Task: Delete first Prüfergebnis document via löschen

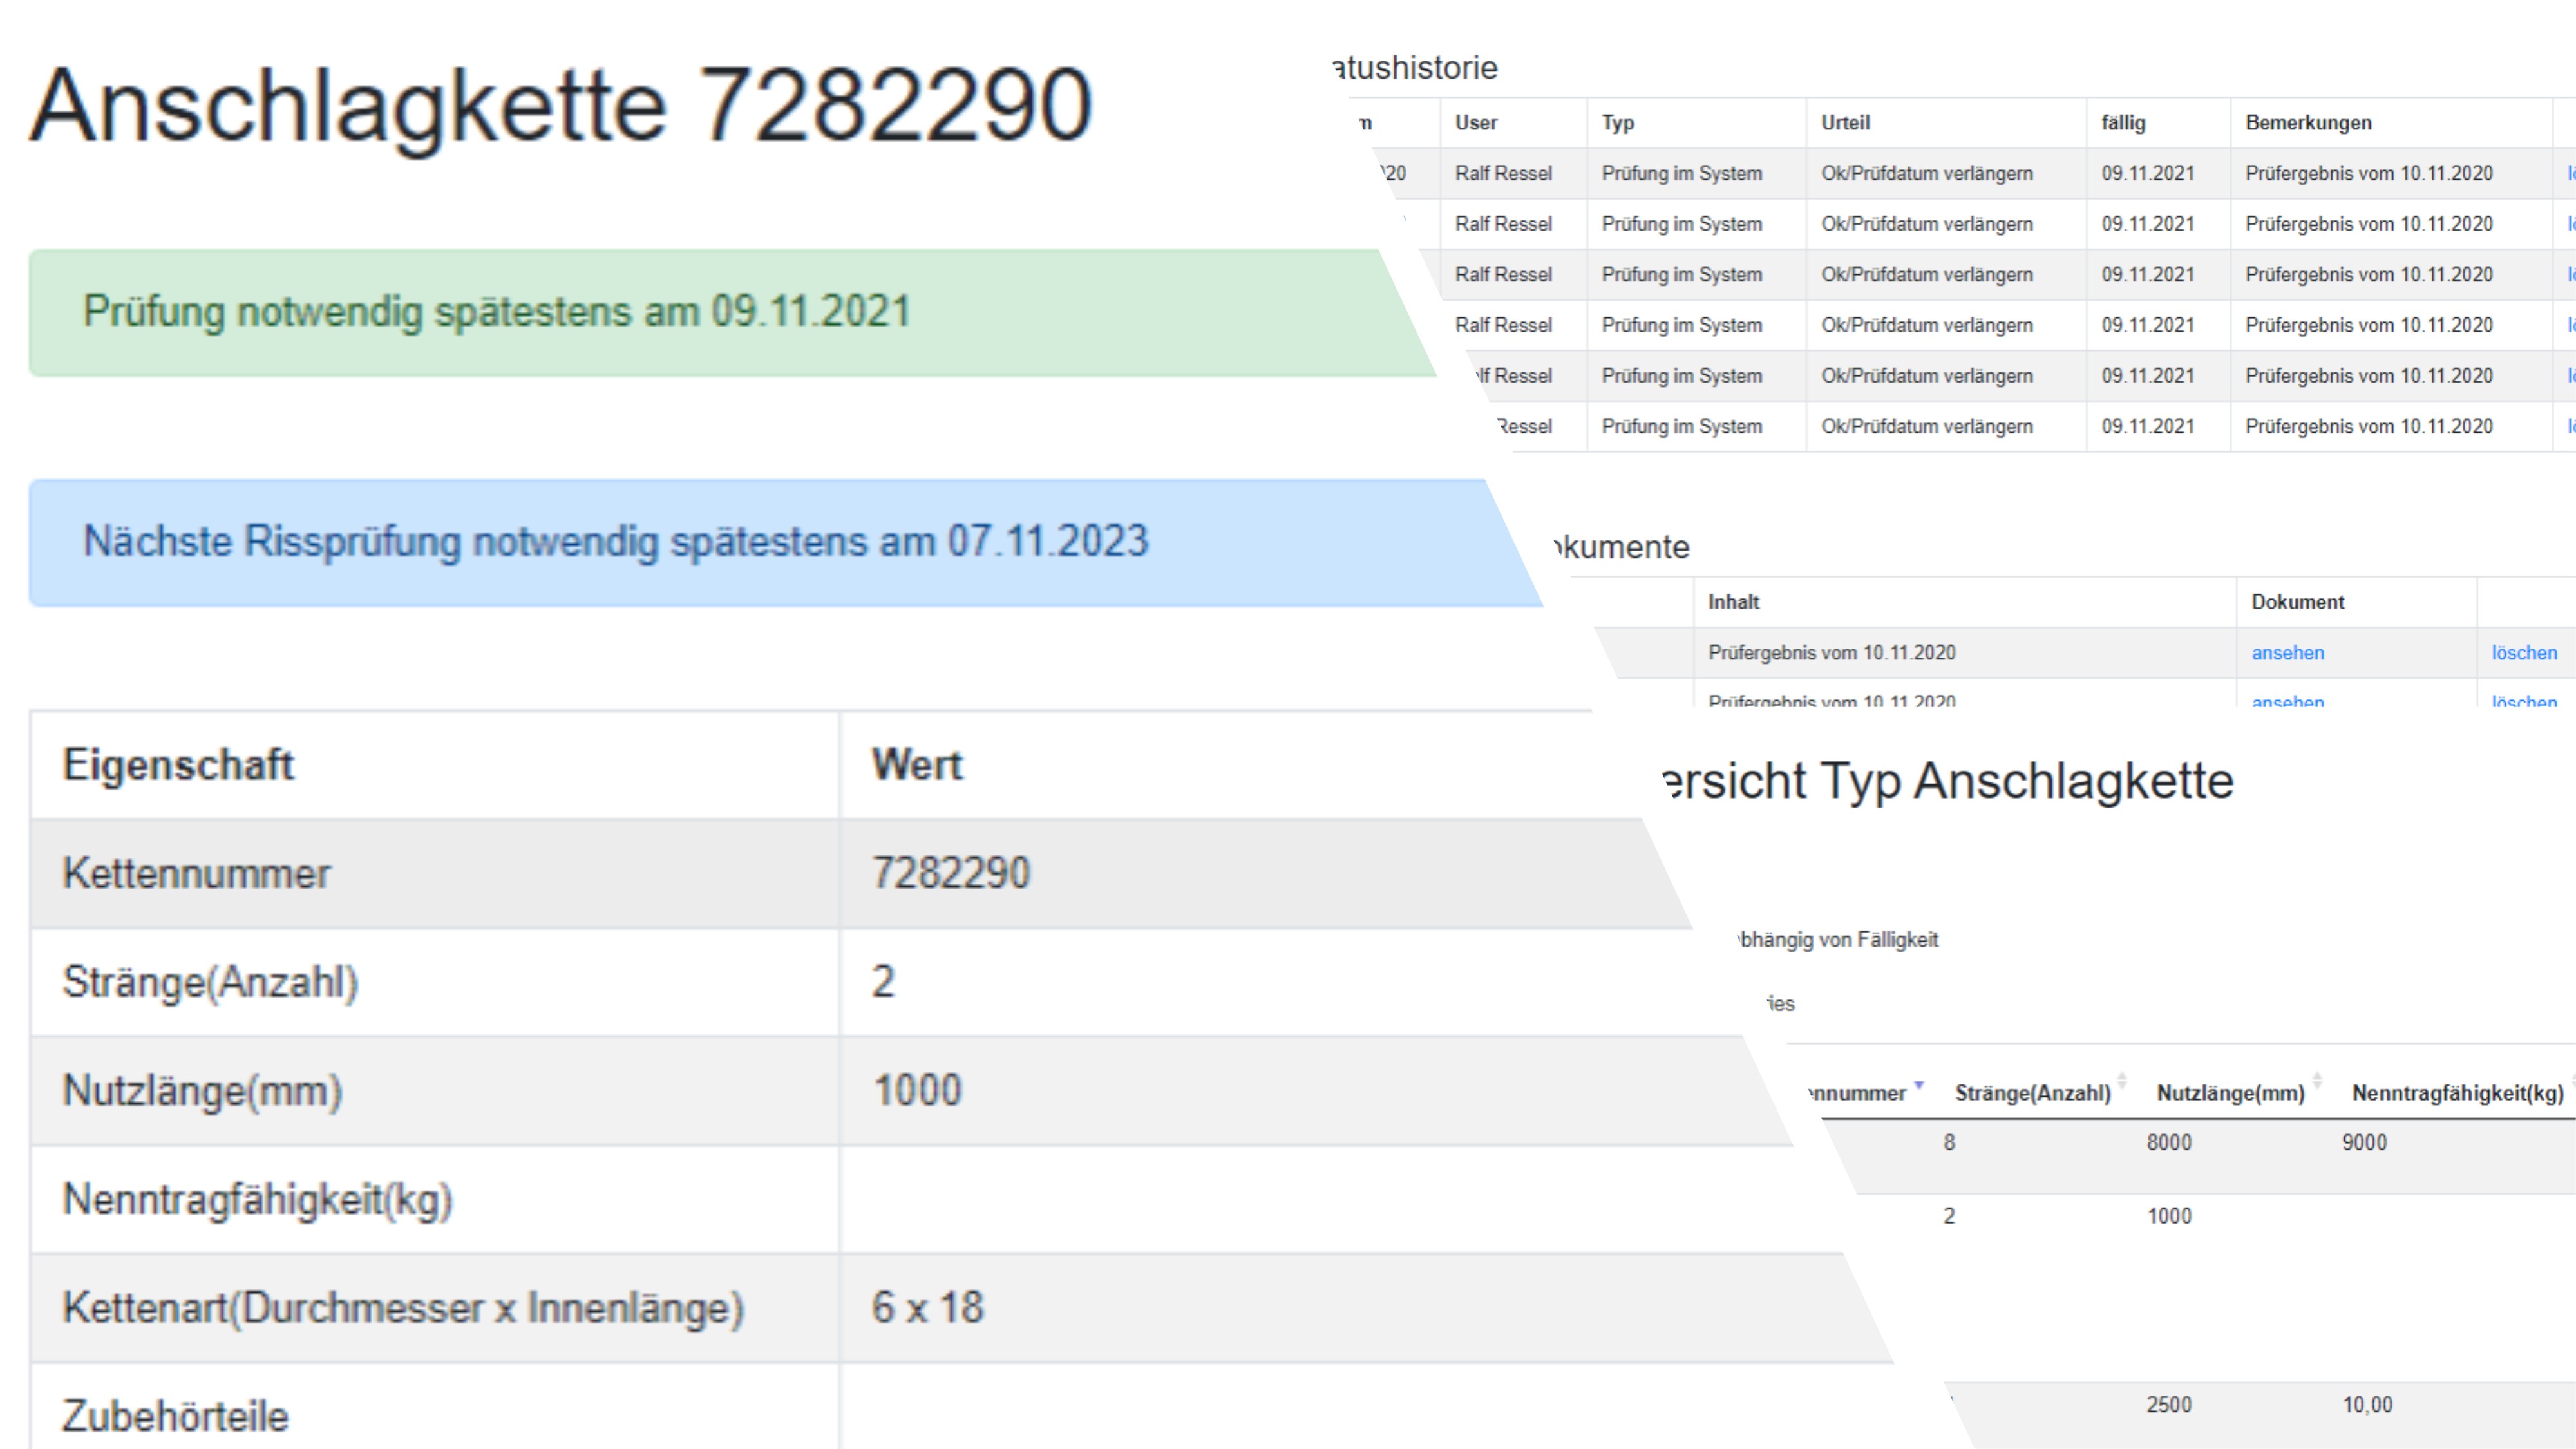Action: point(2523,653)
